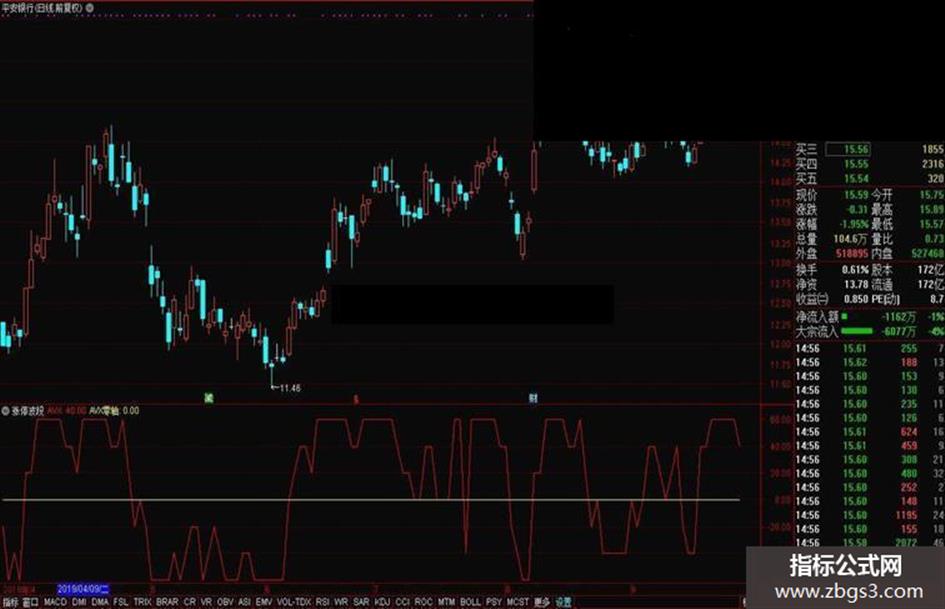Load the KDJ indicator
Viewport: 945px width, 609px height.
[x=382, y=602]
